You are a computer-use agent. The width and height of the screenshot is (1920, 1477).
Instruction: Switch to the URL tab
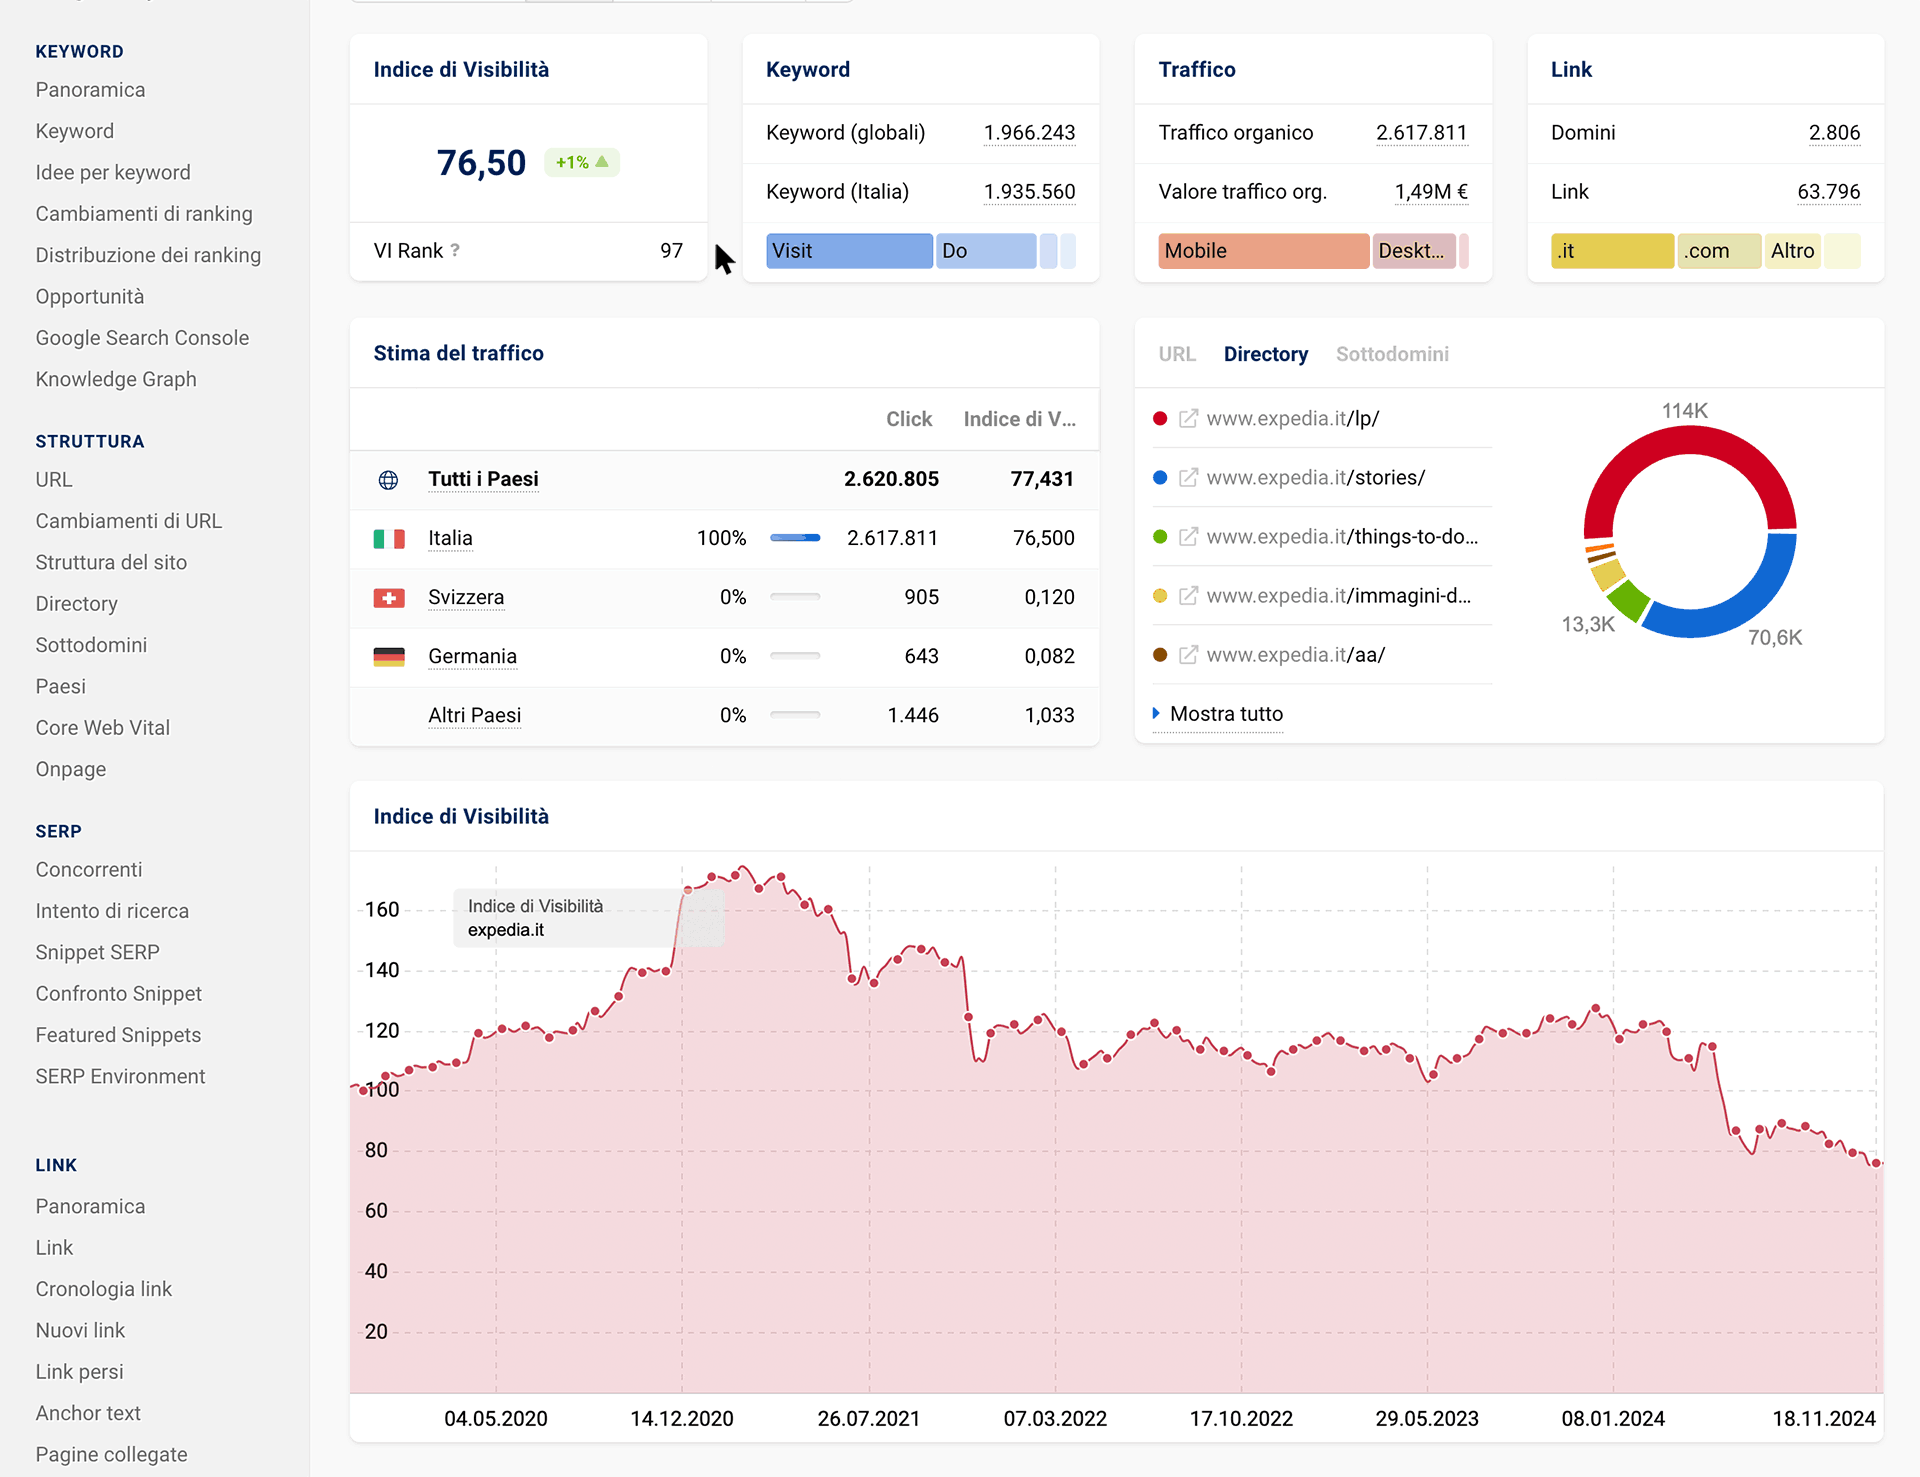pyautogui.click(x=1177, y=354)
